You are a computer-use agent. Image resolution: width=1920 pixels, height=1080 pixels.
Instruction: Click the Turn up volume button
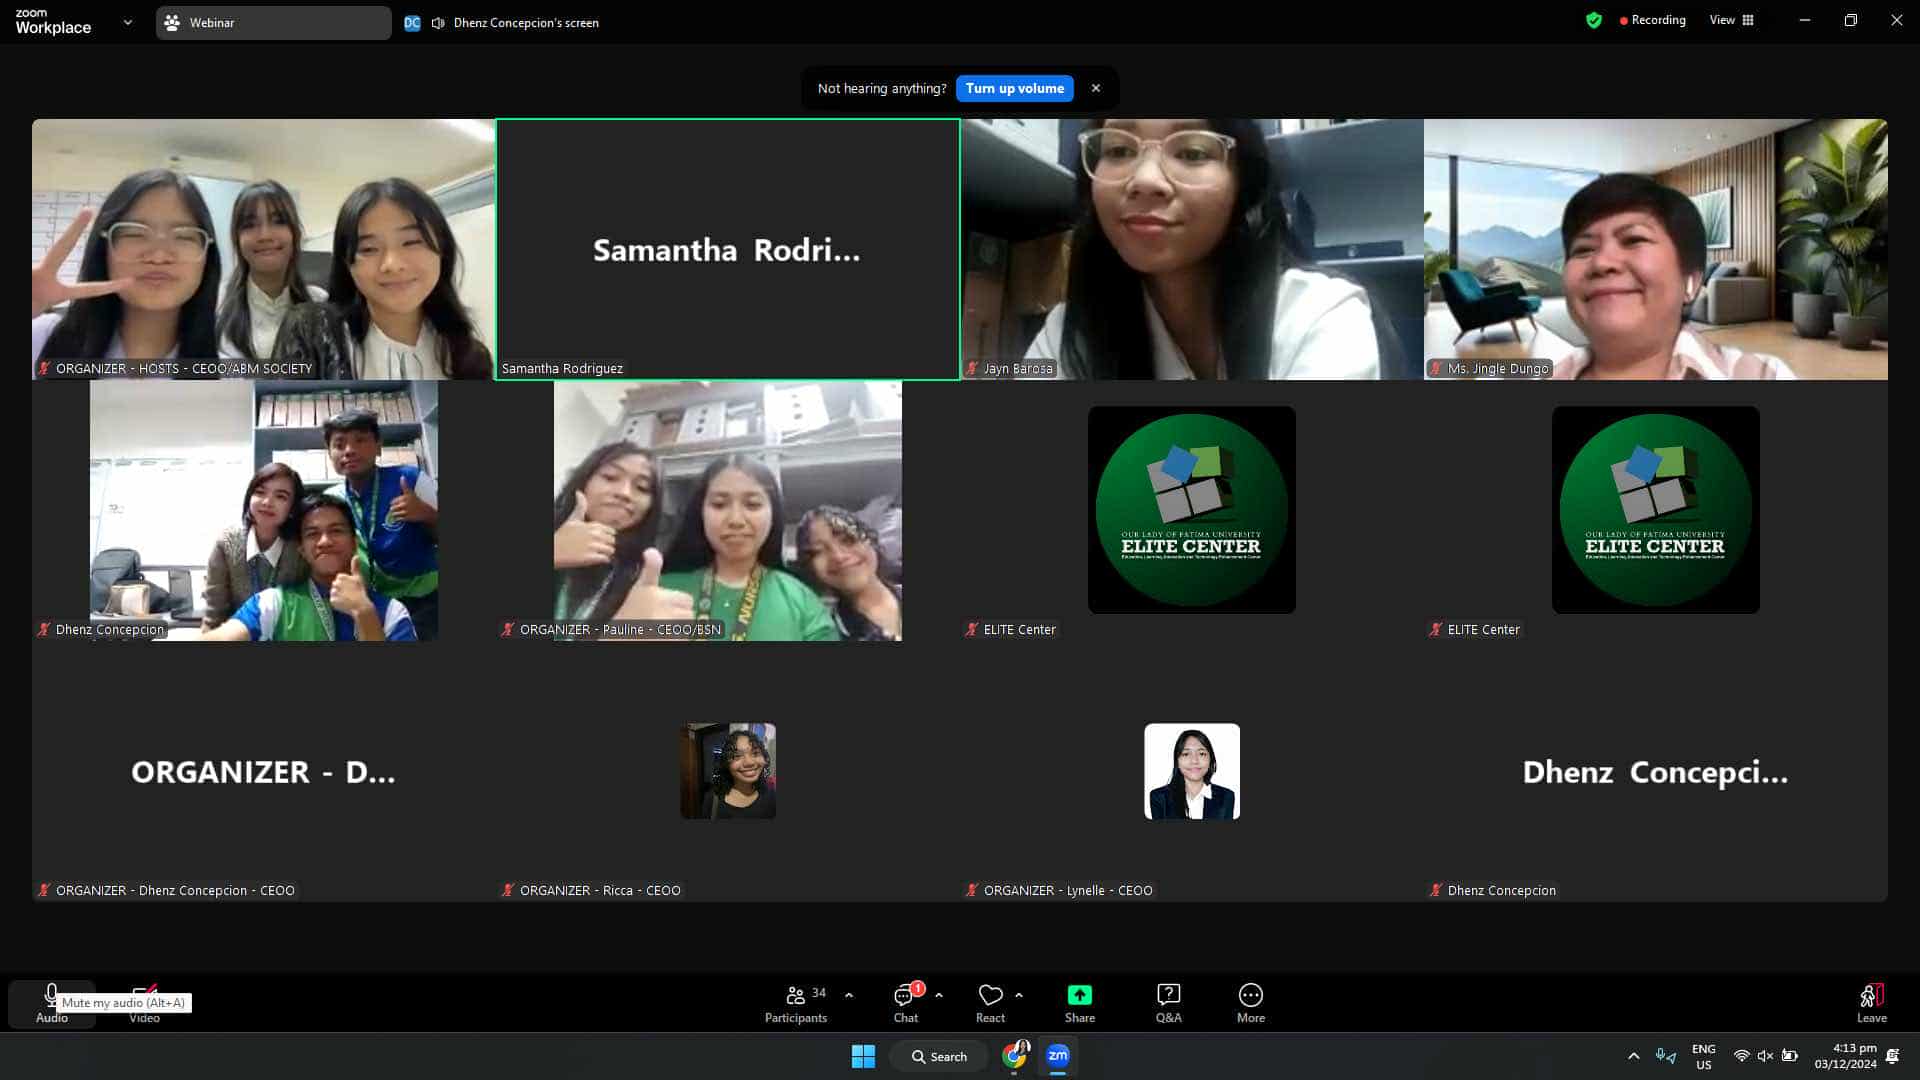click(1014, 88)
